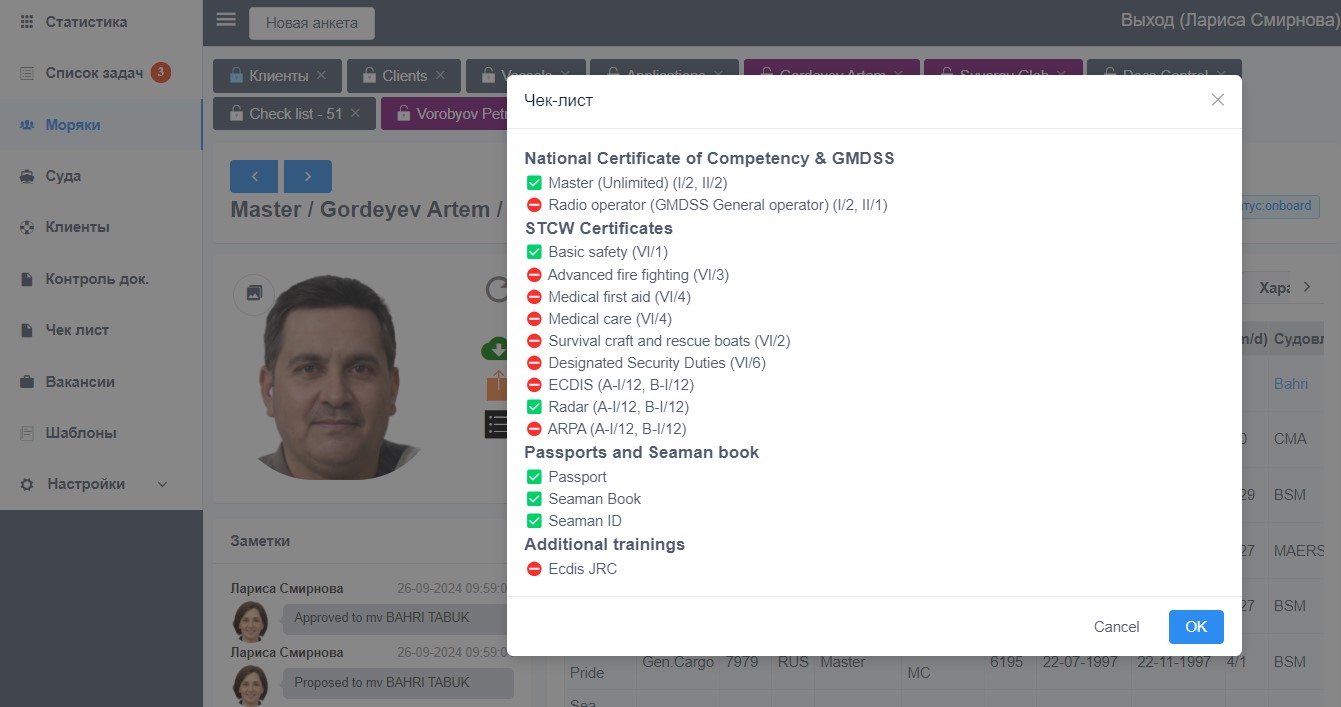Close the Check list - 51 tab
The width and height of the screenshot is (1341, 707).
click(x=355, y=113)
